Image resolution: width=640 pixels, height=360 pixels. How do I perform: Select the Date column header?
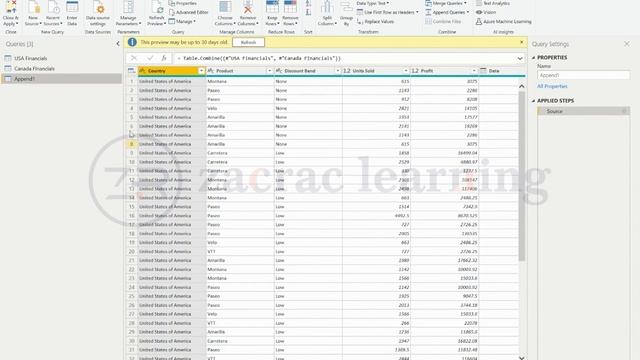(502, 71)
